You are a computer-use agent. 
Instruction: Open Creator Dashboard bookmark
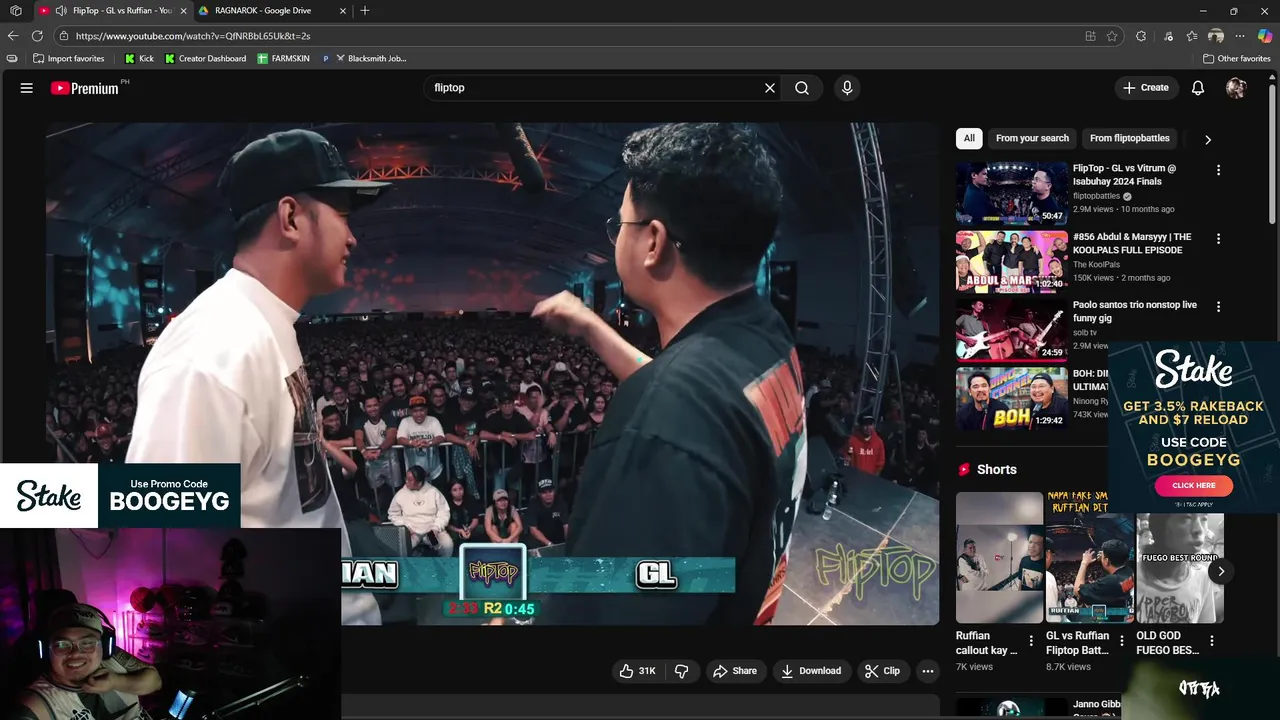[205, 59]
